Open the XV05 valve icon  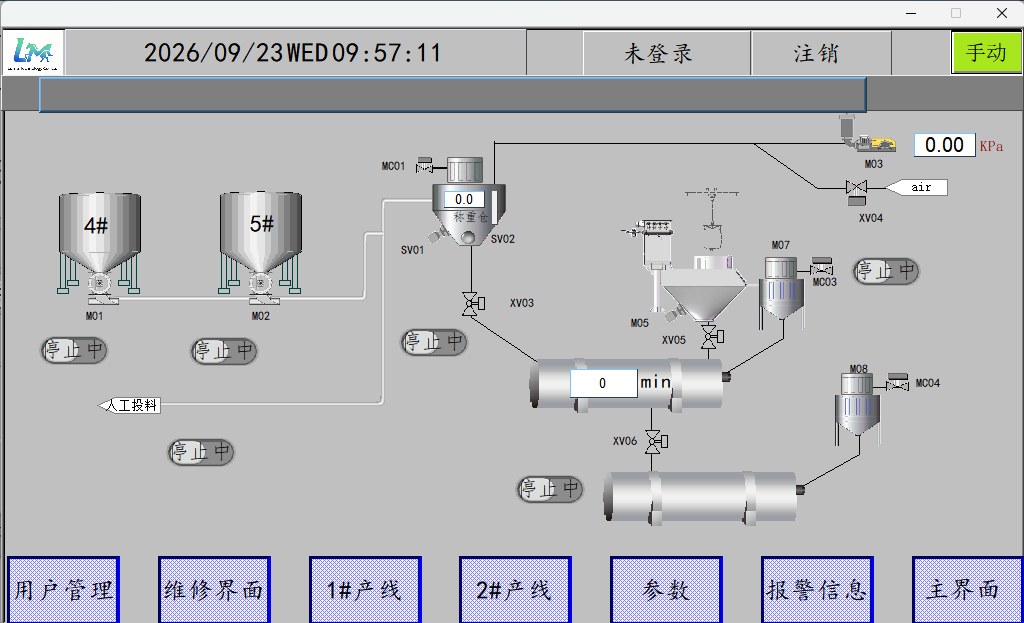712,338
